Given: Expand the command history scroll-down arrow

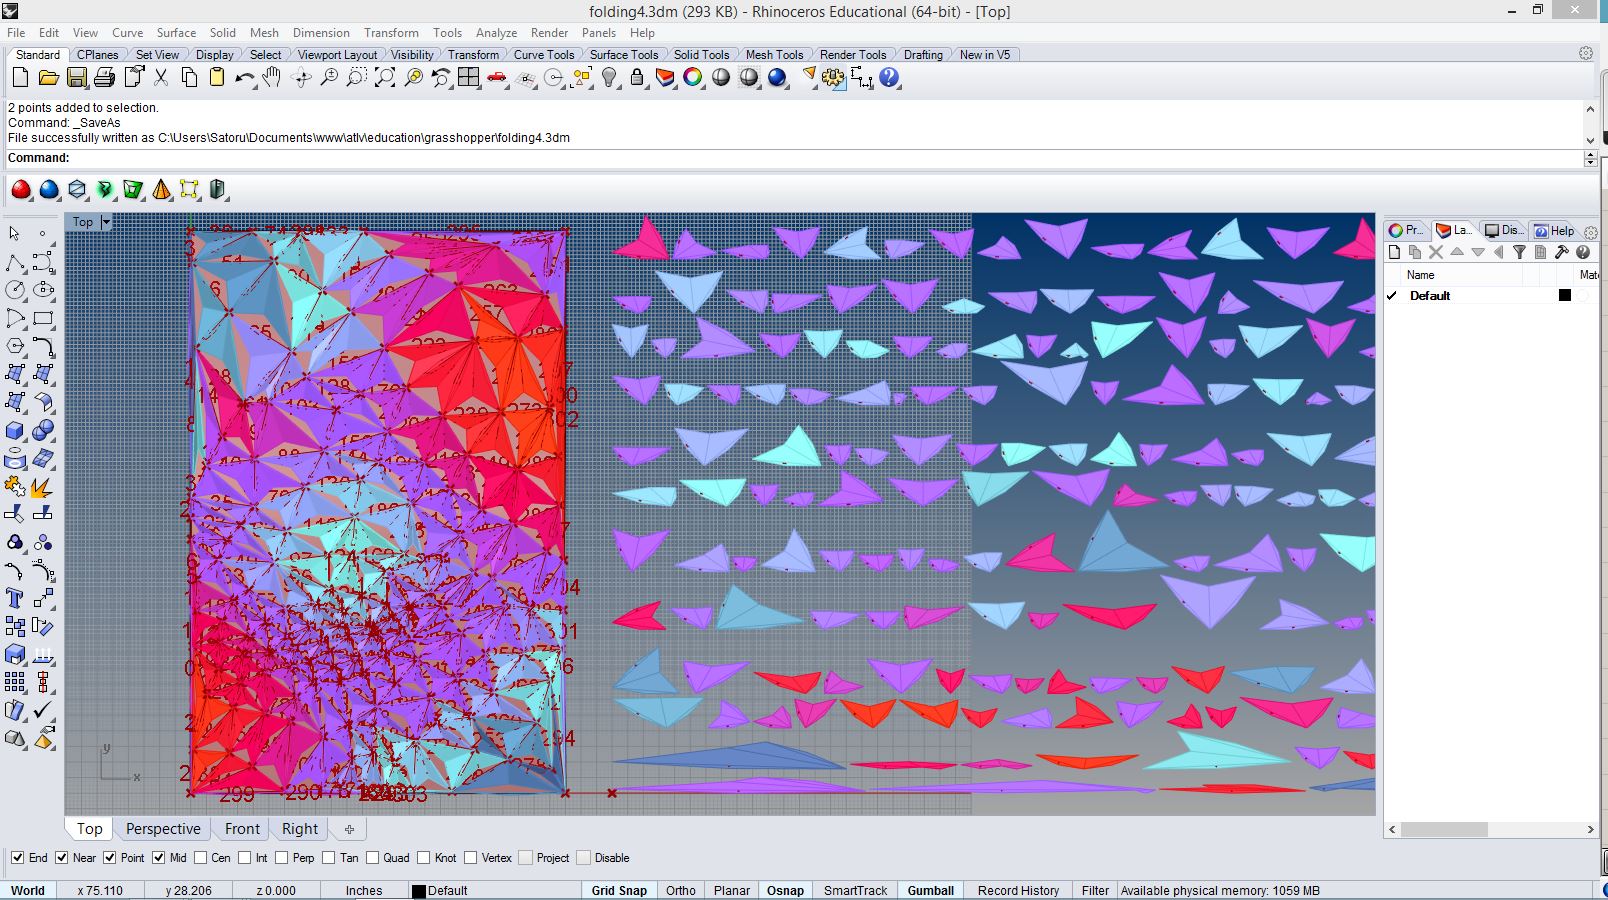Looking at the screenshot, I should pos(1590,140).
